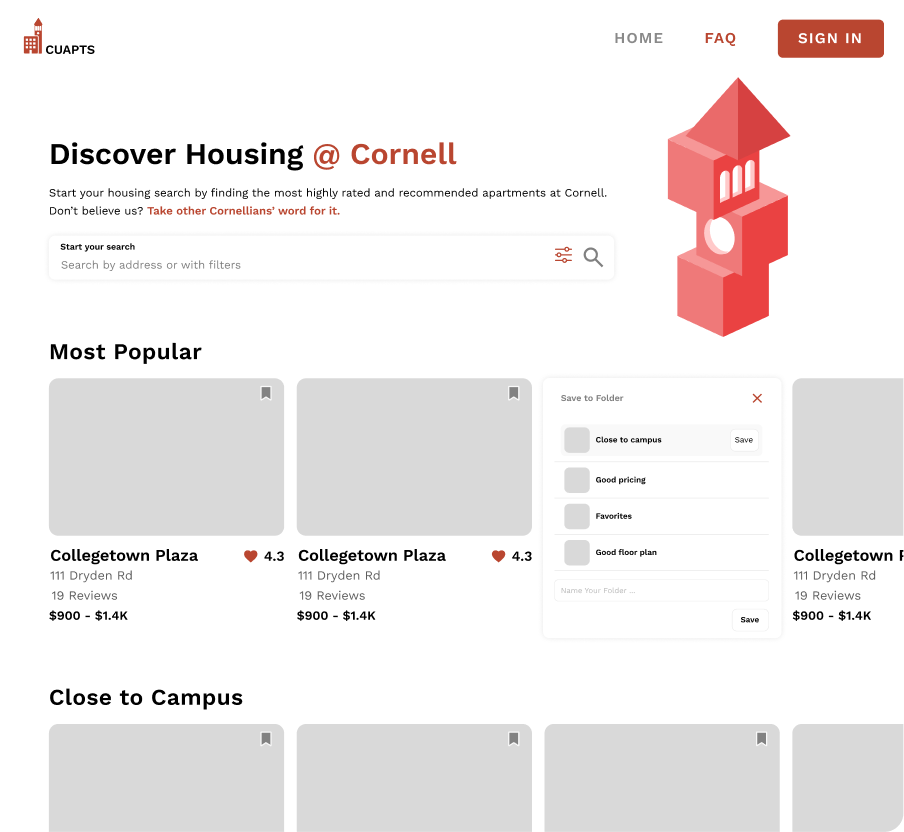The image size is (904, 832).
Task: Close the Save to Folder popup
Action: click(758, 398)
